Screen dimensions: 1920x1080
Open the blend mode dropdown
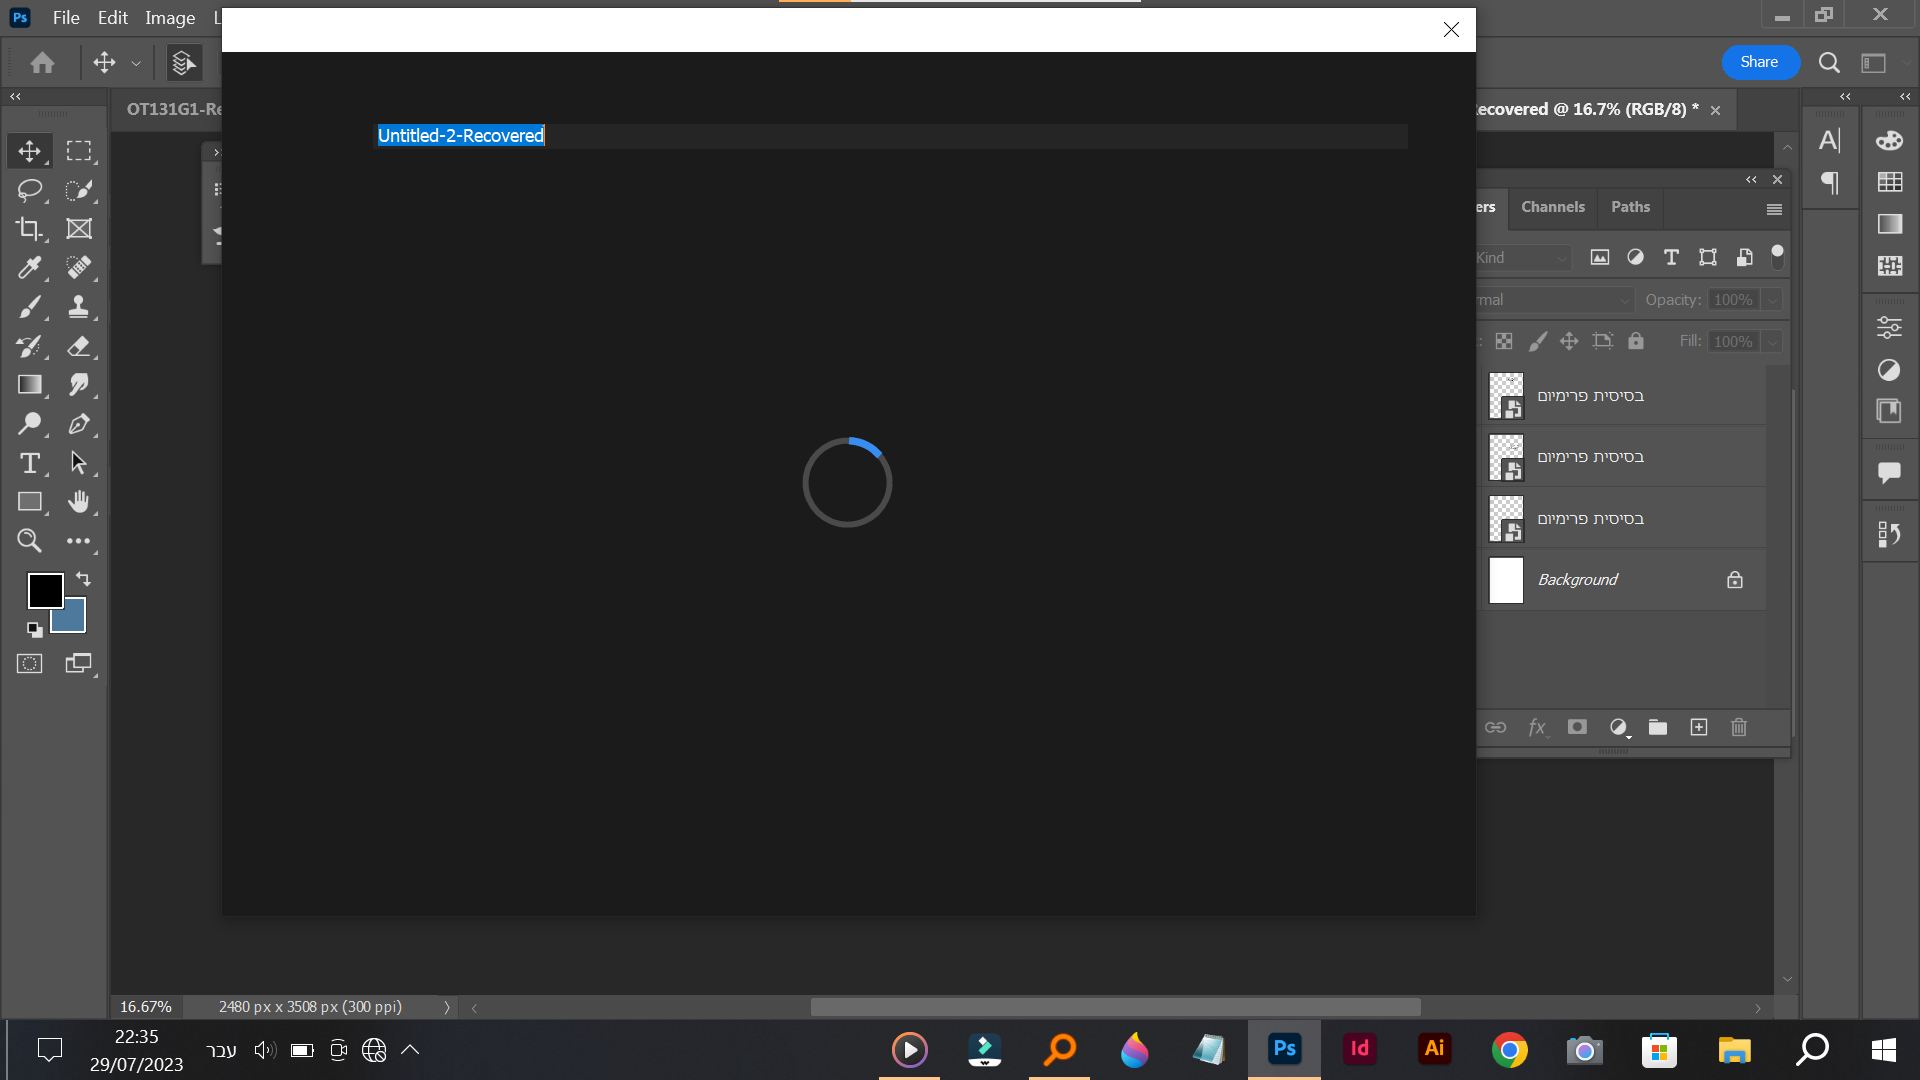(x=1554, y=300)
